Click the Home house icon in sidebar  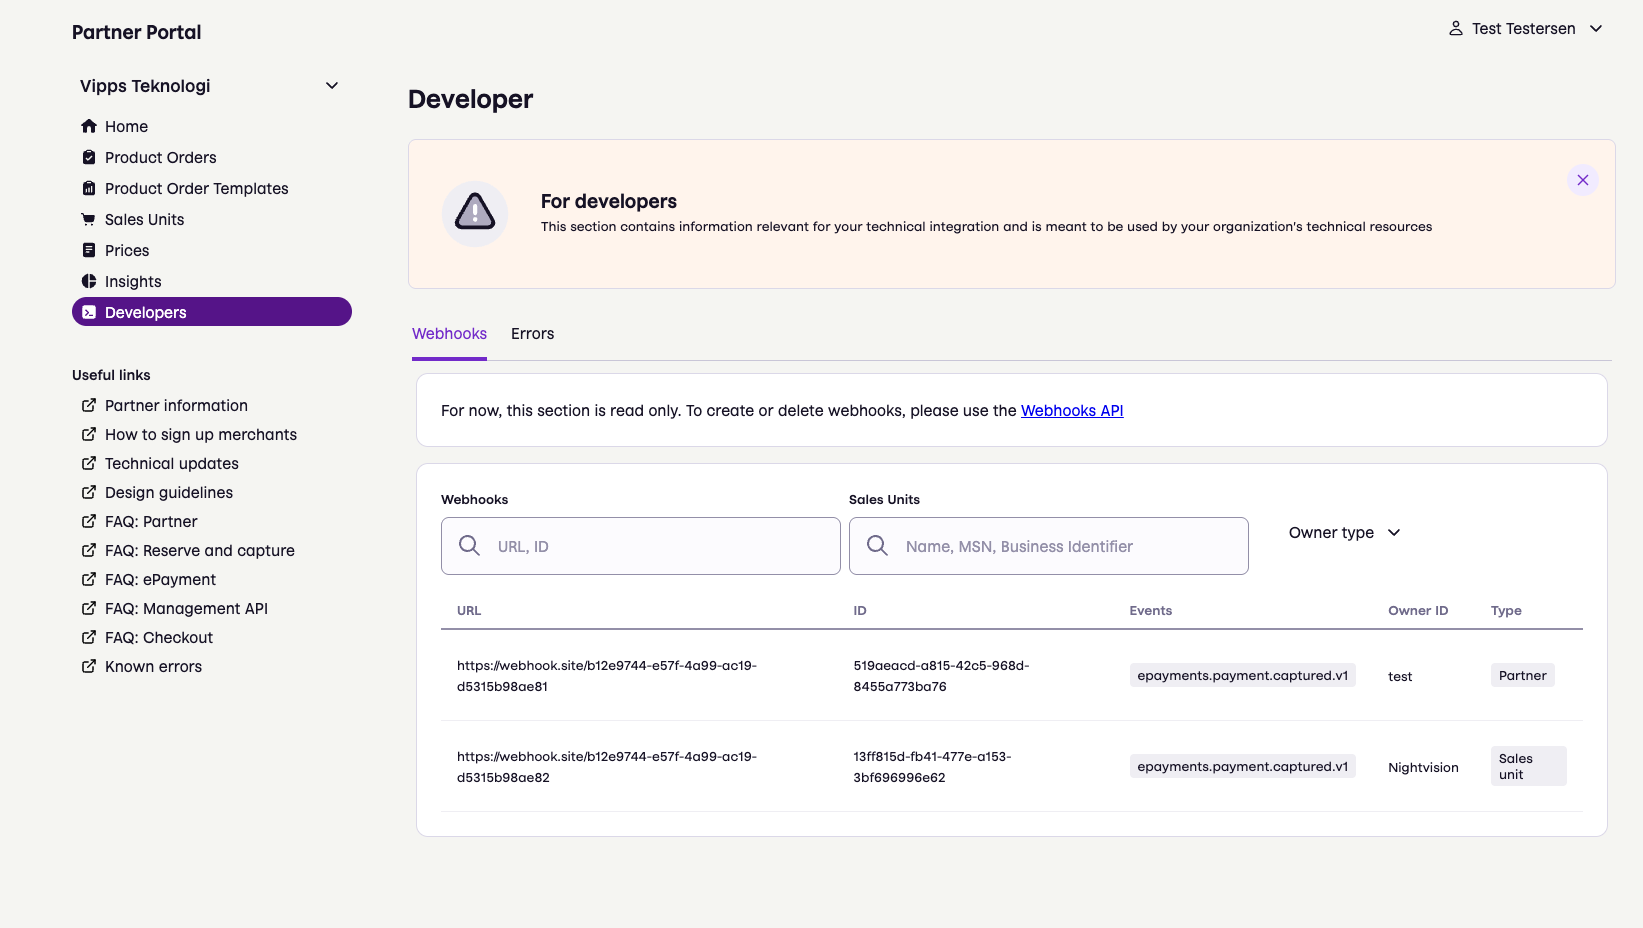point(89,126)
